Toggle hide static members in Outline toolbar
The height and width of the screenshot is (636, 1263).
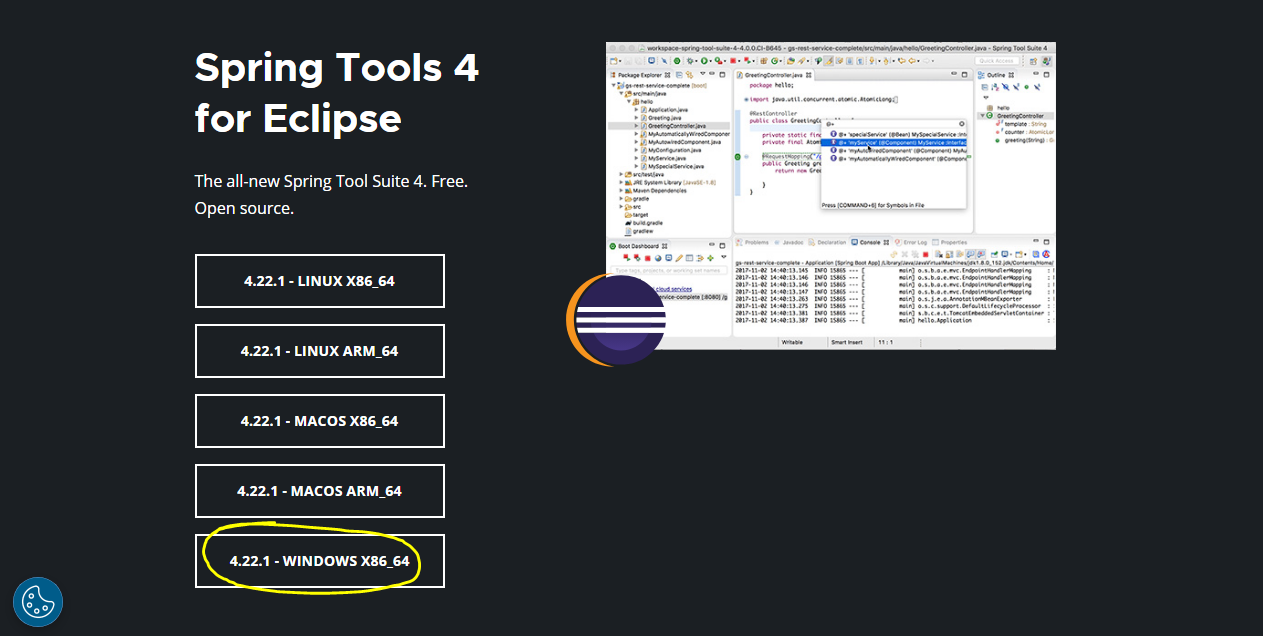click(x=1016, y=85)
